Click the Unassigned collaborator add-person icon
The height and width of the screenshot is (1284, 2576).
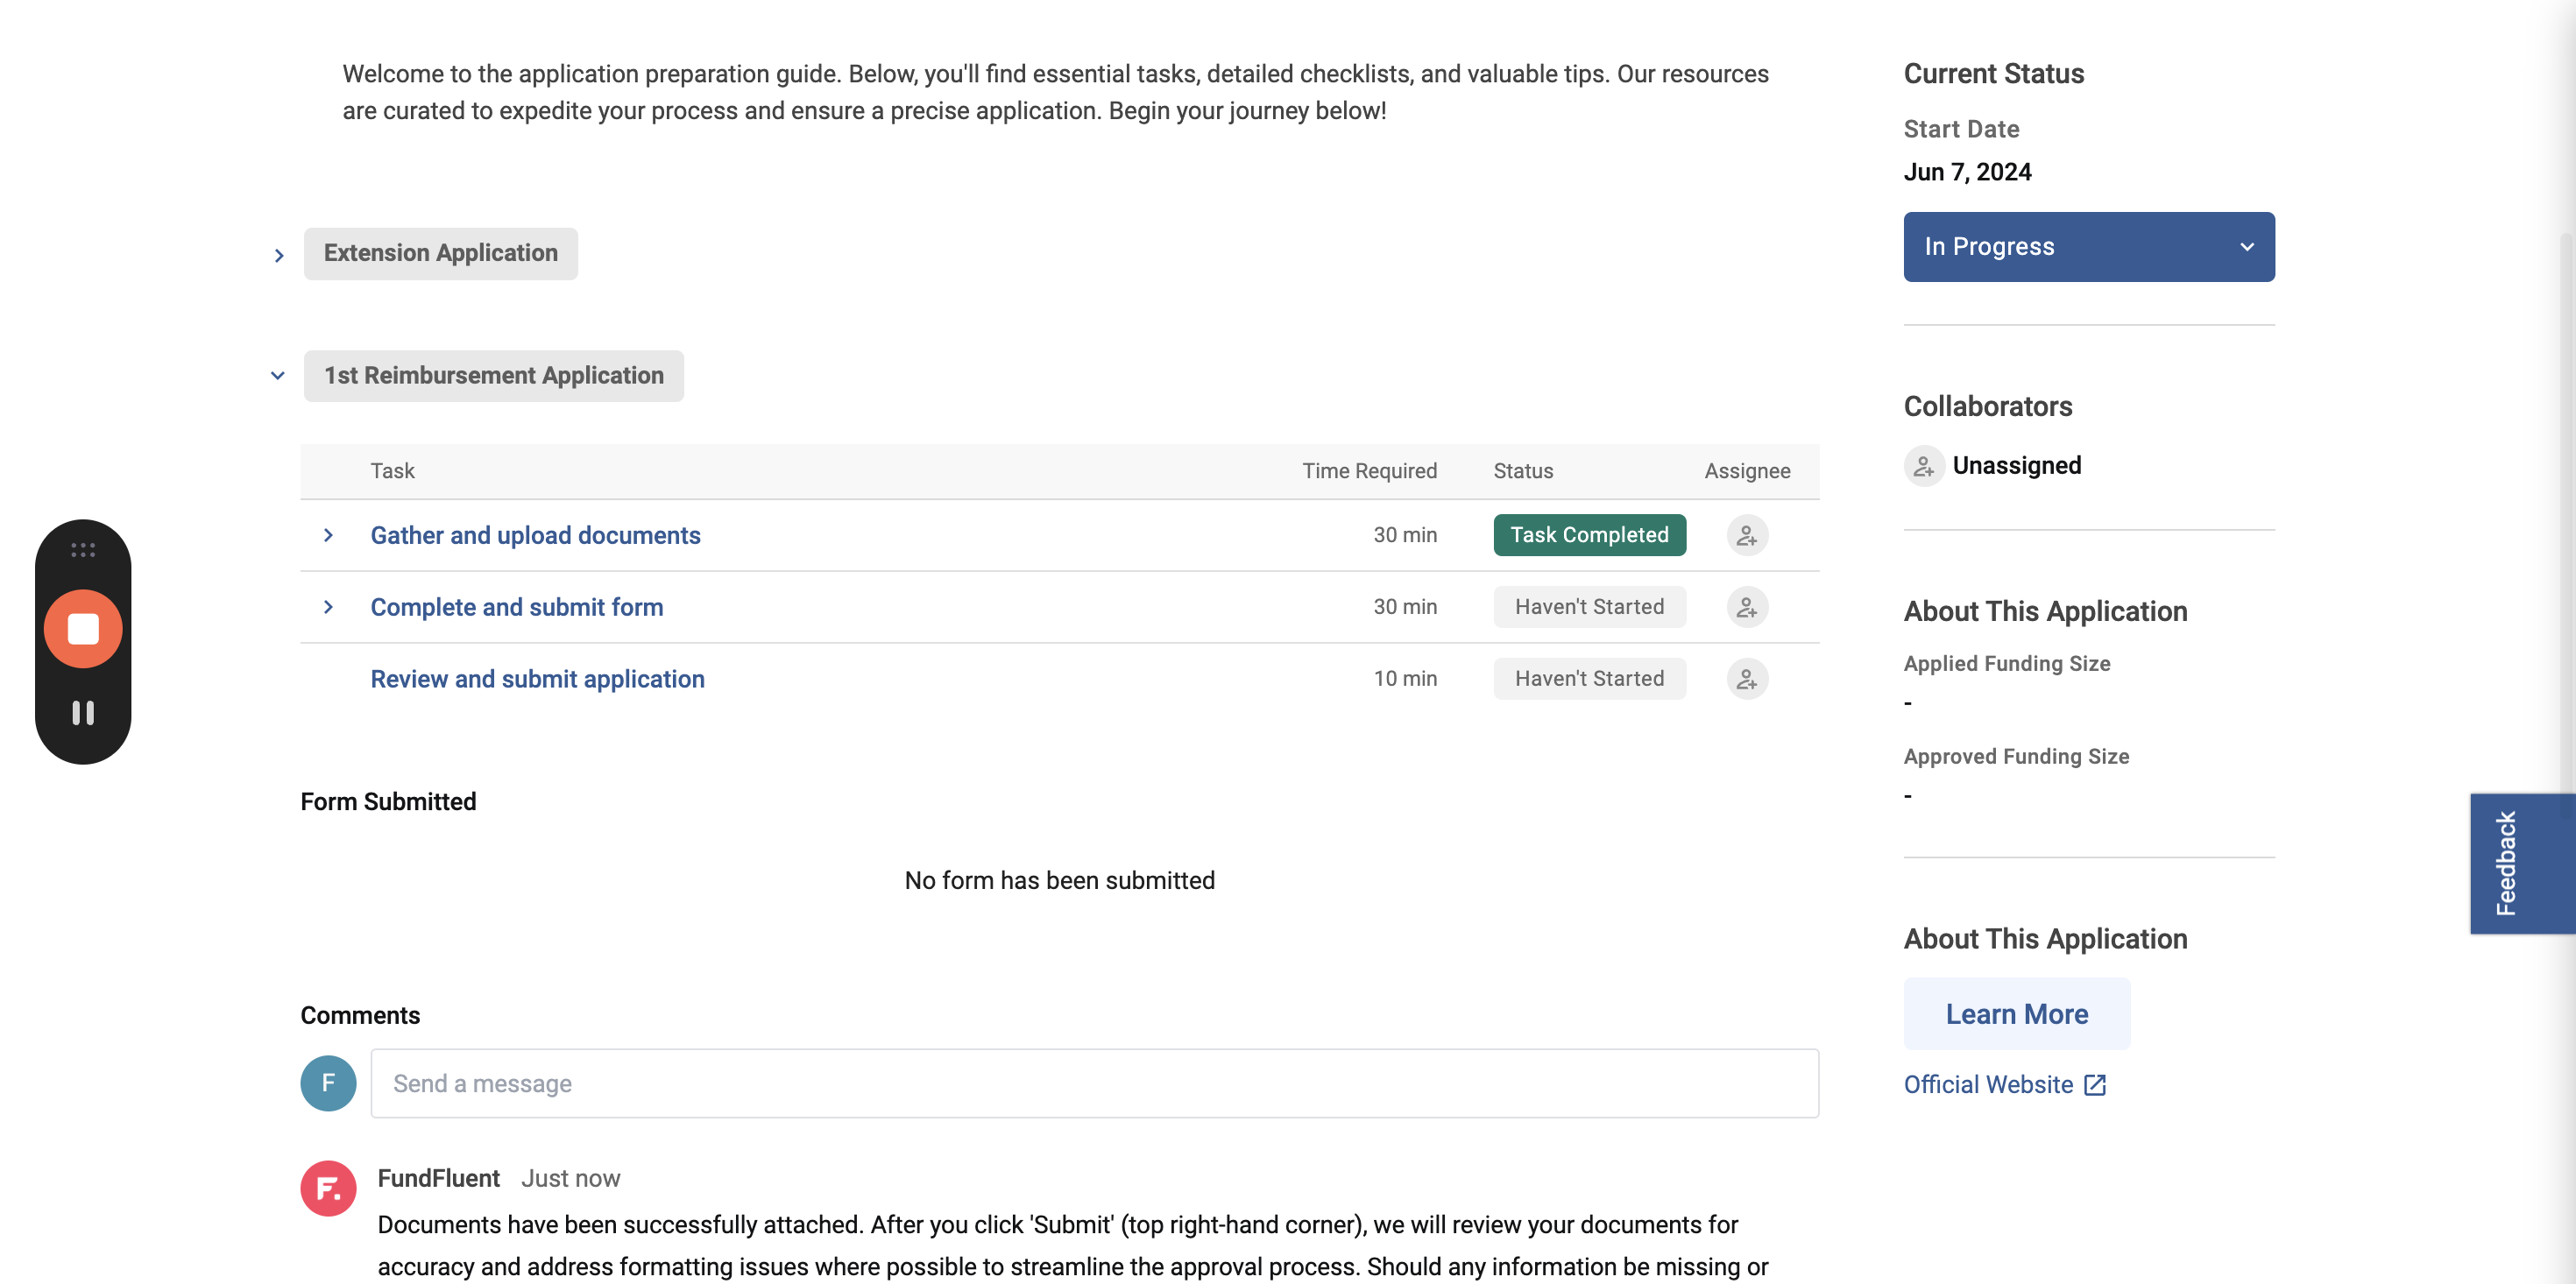click(x=1923, y=466)
